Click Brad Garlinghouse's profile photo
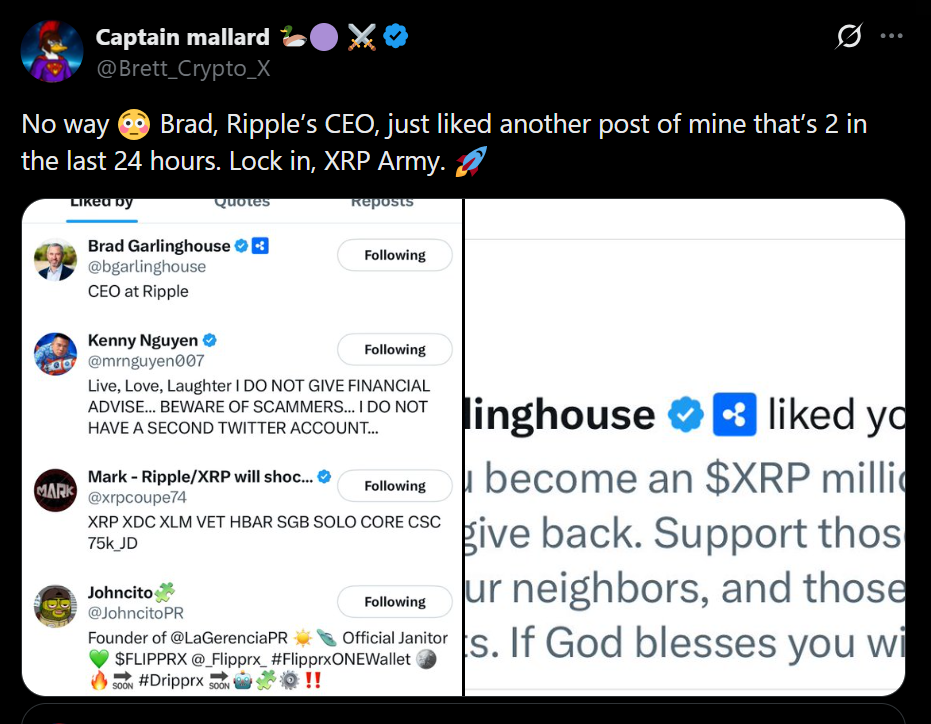Viewport: 931px width, 724px height. coord(55,259)
